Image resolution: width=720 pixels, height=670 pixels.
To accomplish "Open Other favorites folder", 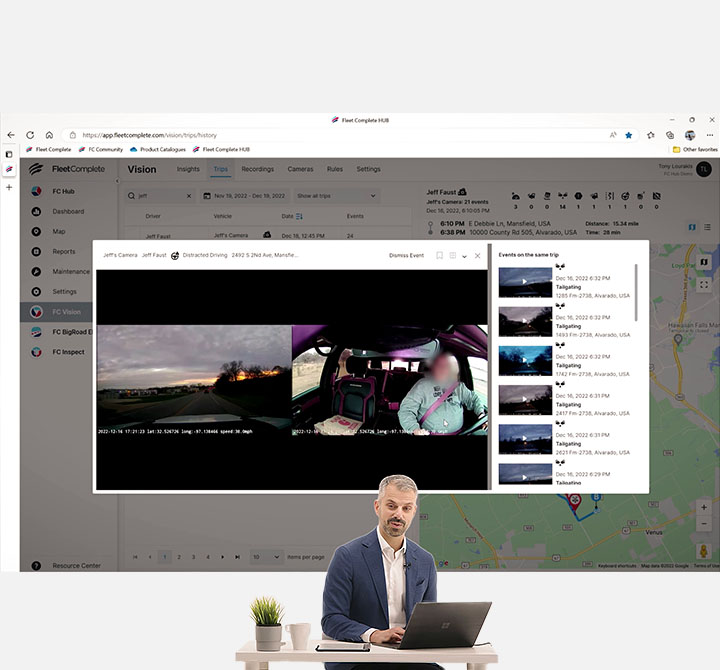I will pos(695,149).
